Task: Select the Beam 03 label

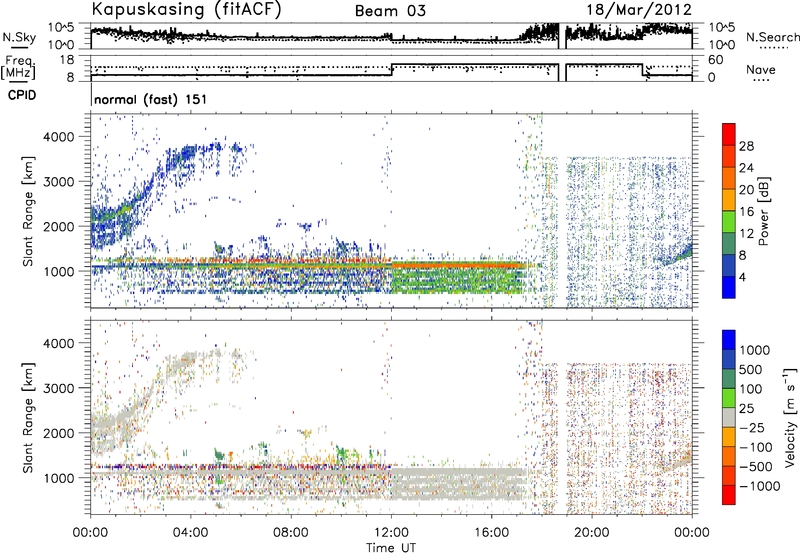Action: point(390,11)
